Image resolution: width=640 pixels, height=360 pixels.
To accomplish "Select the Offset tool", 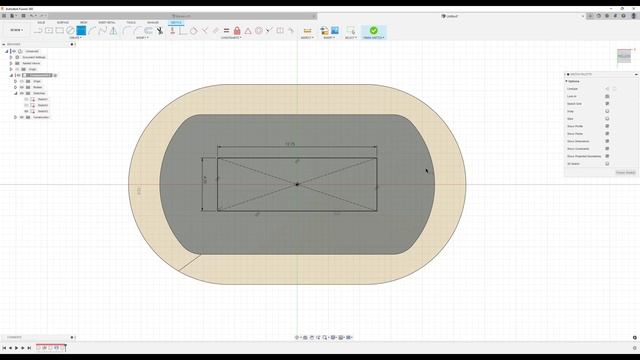I will coord(149,31).
